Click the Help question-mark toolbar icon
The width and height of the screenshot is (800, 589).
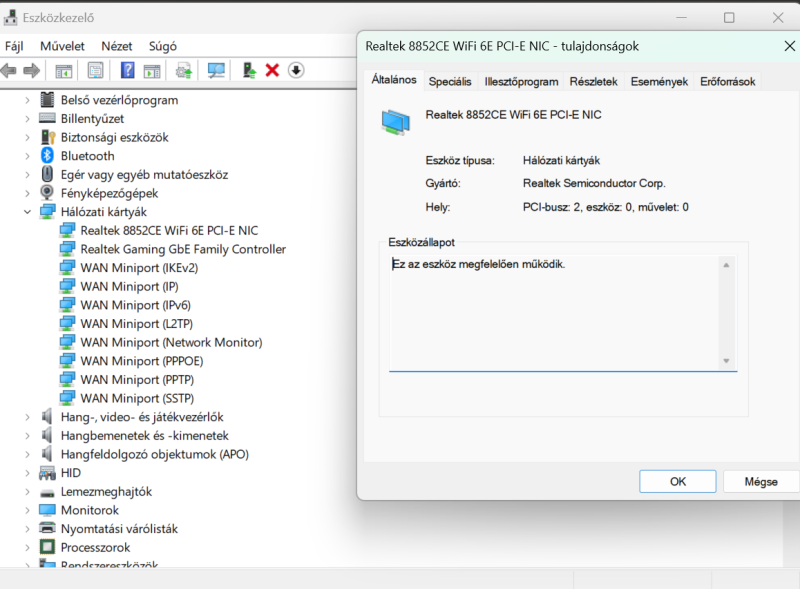(128, 70)
